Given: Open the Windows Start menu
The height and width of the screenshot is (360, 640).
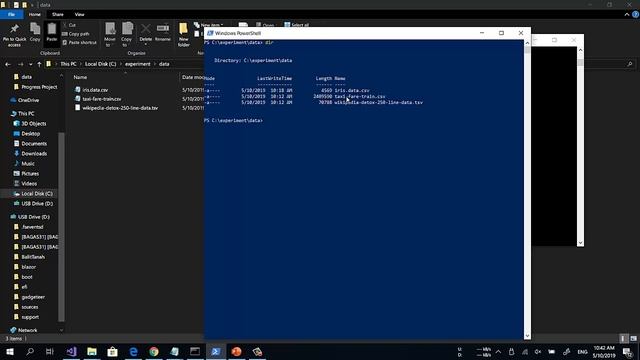Looking at the screenshot, I should pos(9,351).
